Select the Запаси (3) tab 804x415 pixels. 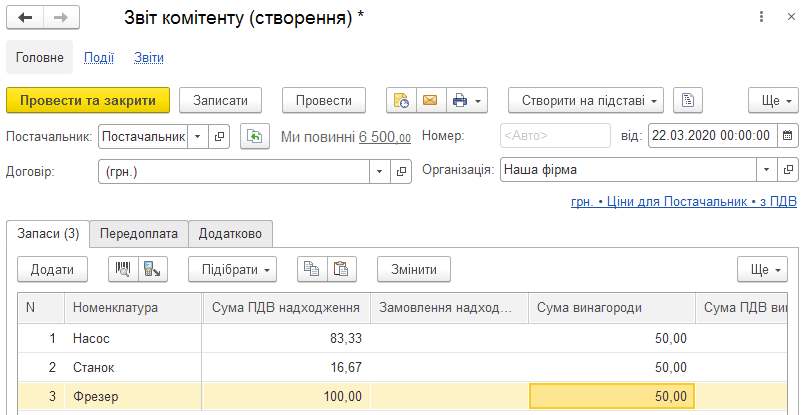tap(48, 234)
